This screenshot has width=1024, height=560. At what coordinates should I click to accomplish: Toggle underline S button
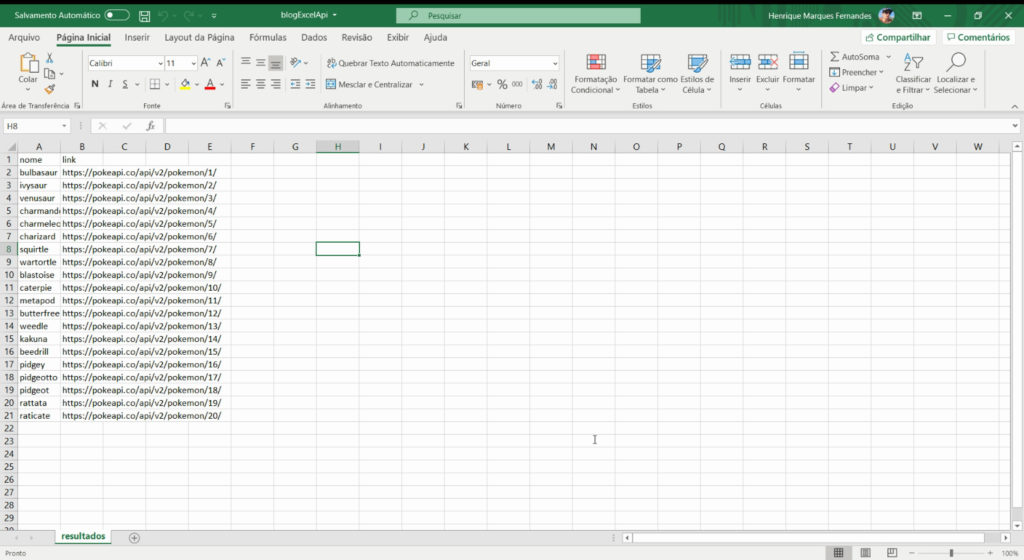point(125,84)
